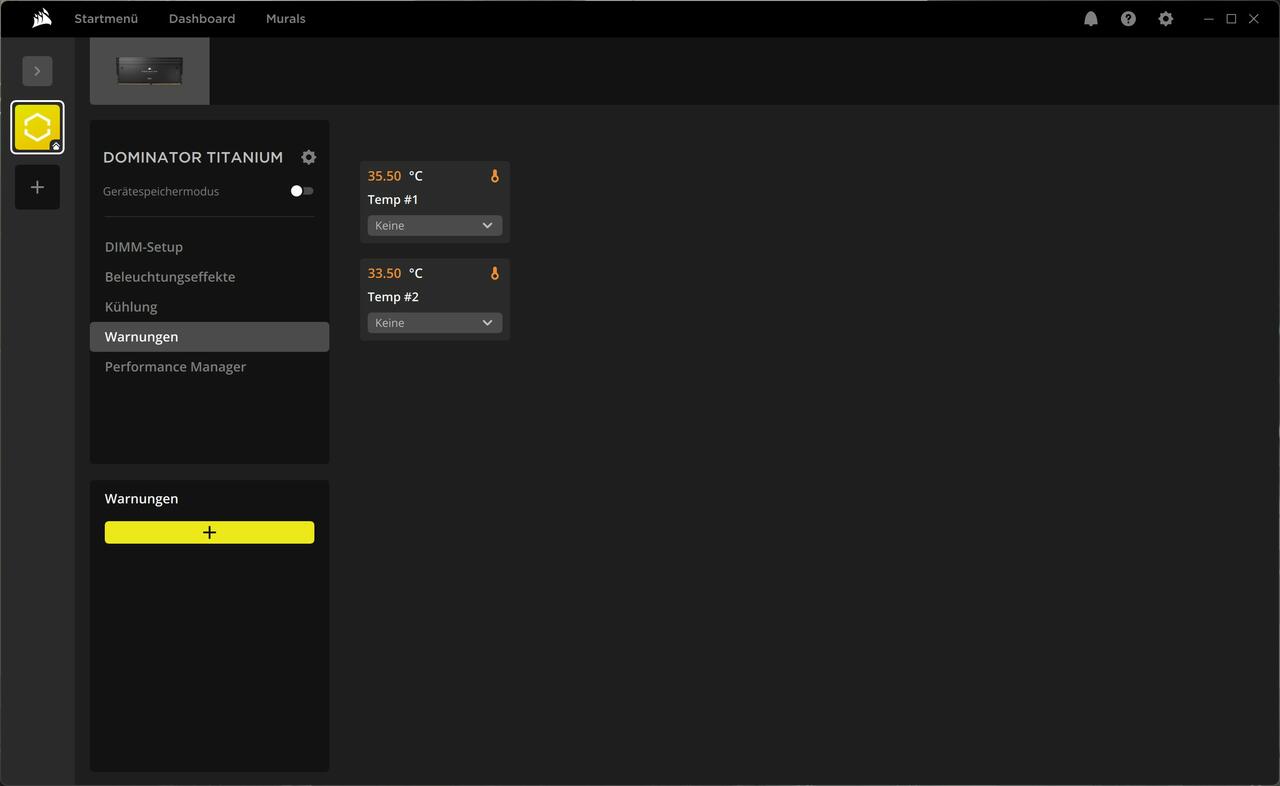Select the Performance Manager entry

pos(175,367)
